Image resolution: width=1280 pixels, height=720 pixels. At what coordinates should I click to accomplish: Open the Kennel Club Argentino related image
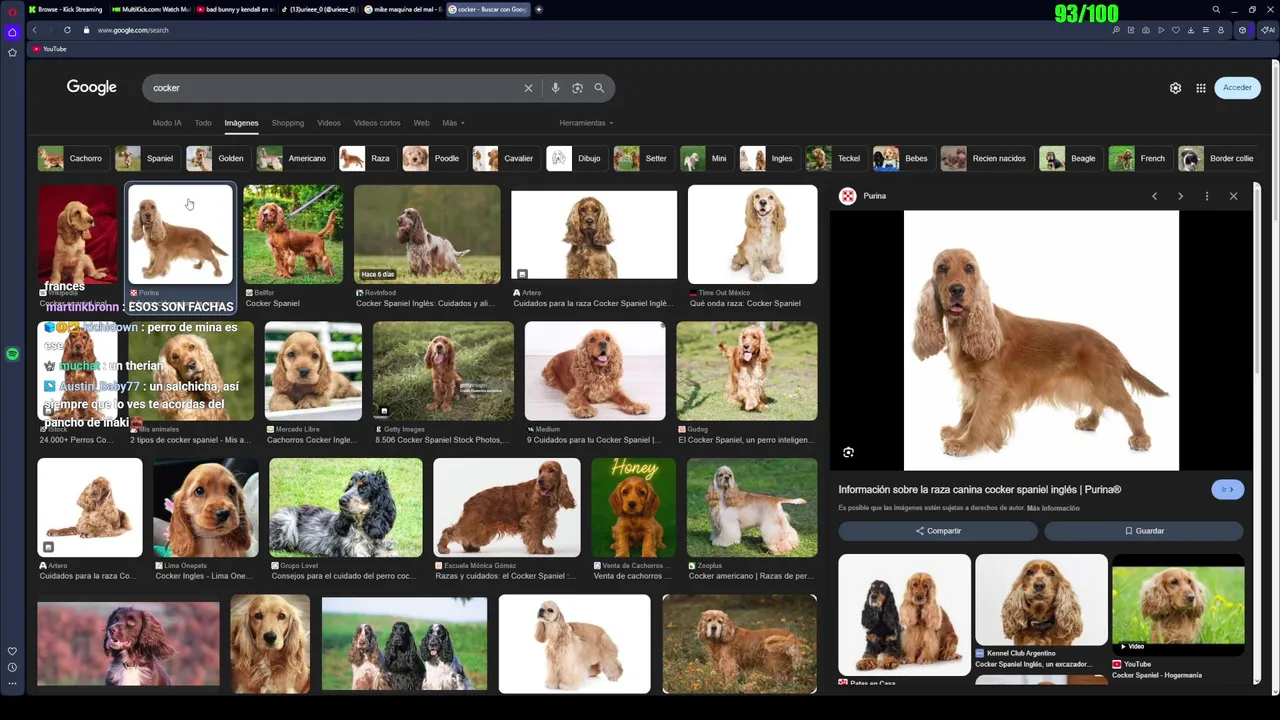[x=1041, y=600]
